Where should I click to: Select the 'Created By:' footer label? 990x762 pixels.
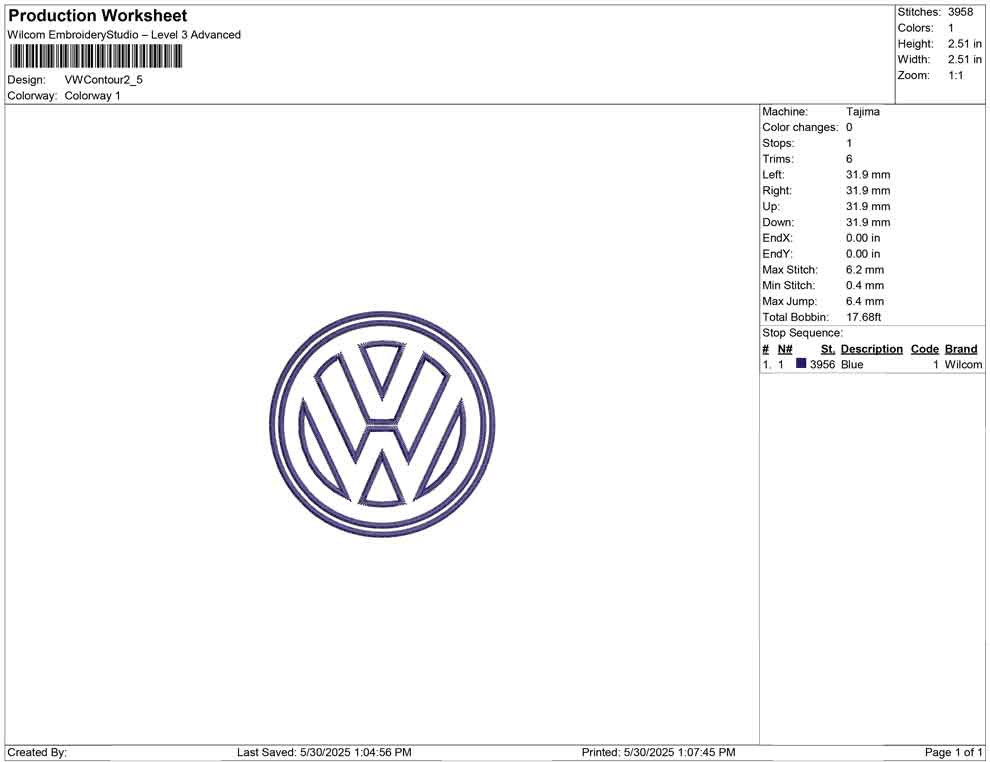tap(37, 752)
